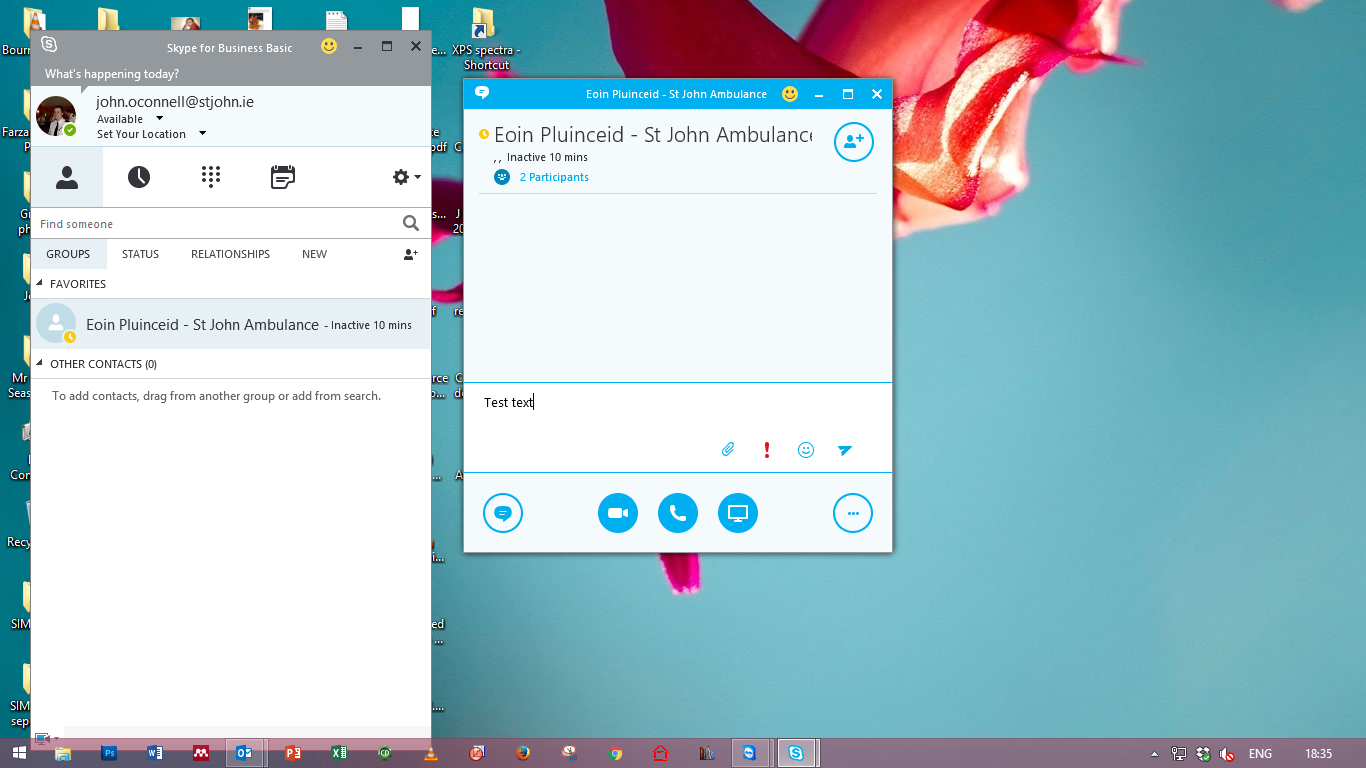1366x768 pixels.
Task: Set high importance with red exclamation icon
Action: pyautogui.click(x=767, y=450)
